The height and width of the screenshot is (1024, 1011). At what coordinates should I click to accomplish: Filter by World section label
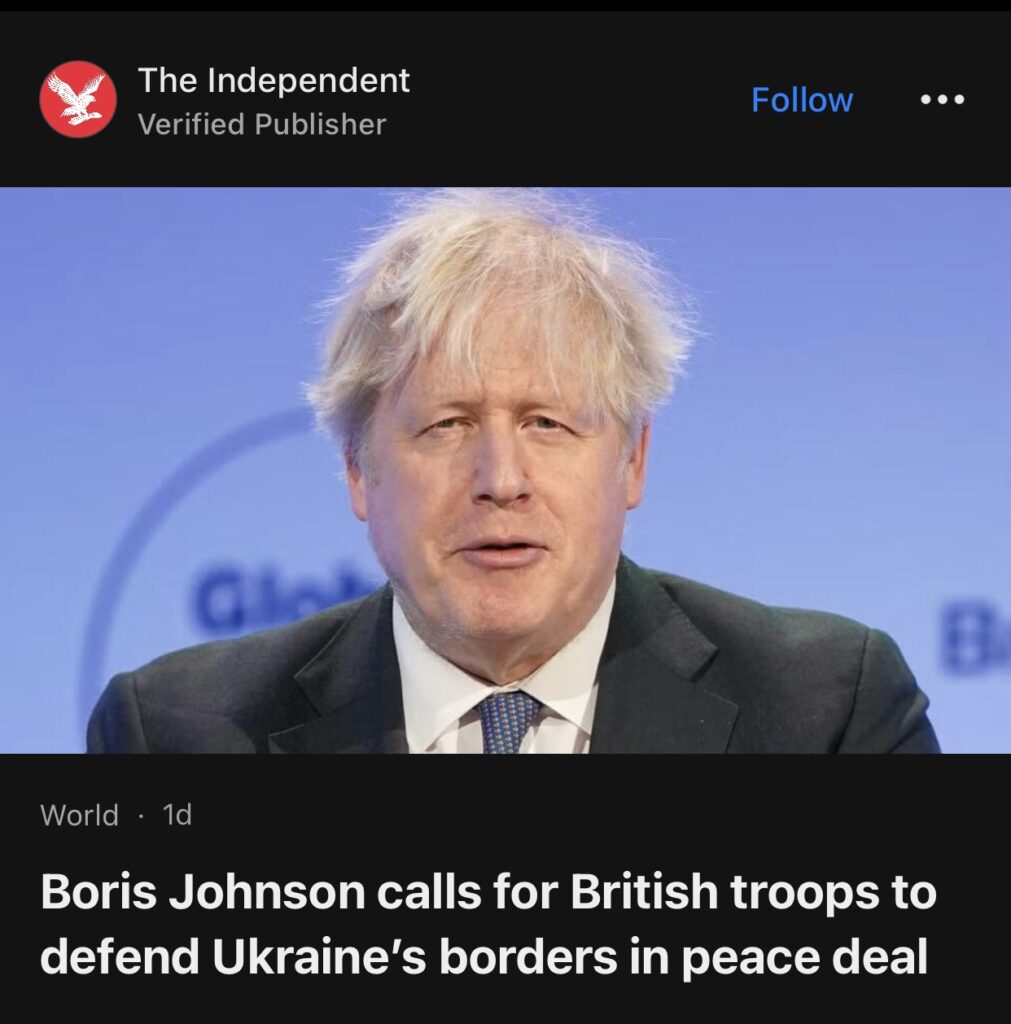click(x=79, y=815)
